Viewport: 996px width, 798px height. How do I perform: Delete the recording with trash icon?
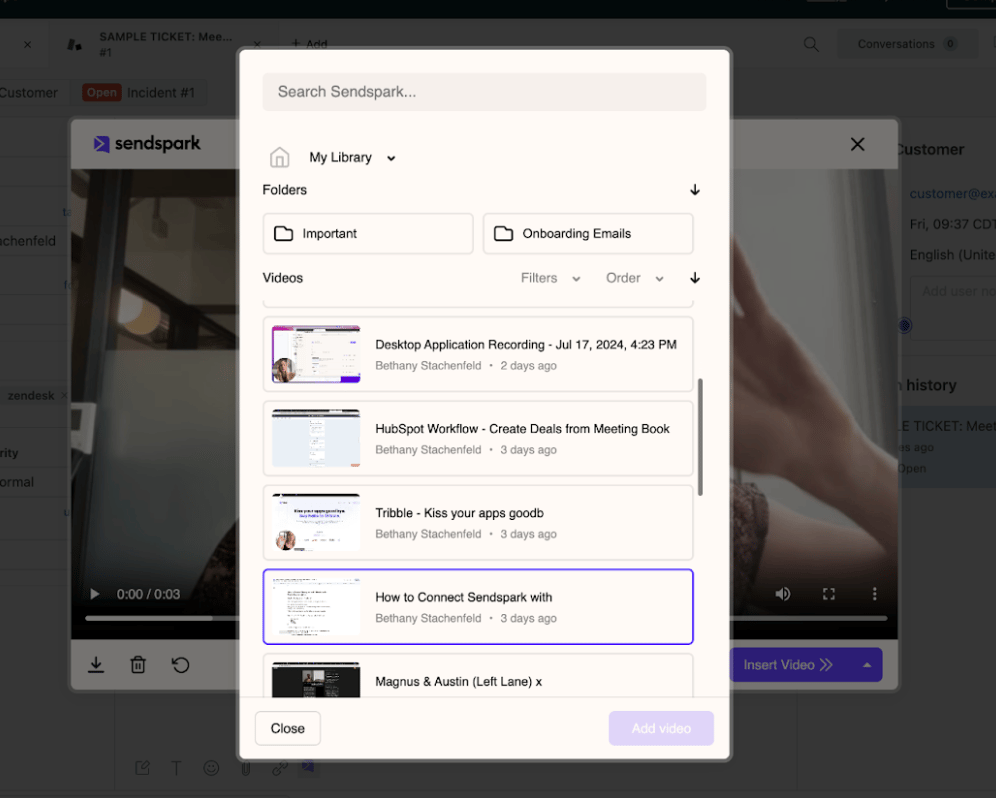tap(138, 665)
